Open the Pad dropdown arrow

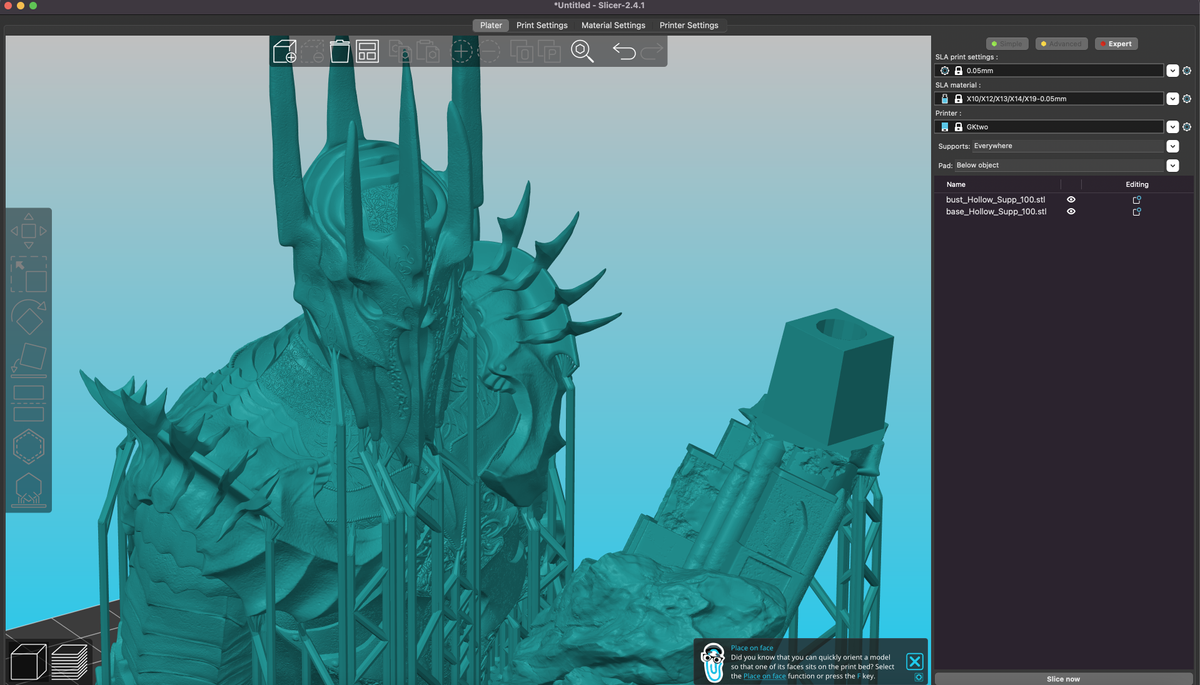pyautogui.click(x=1172, y=166)
